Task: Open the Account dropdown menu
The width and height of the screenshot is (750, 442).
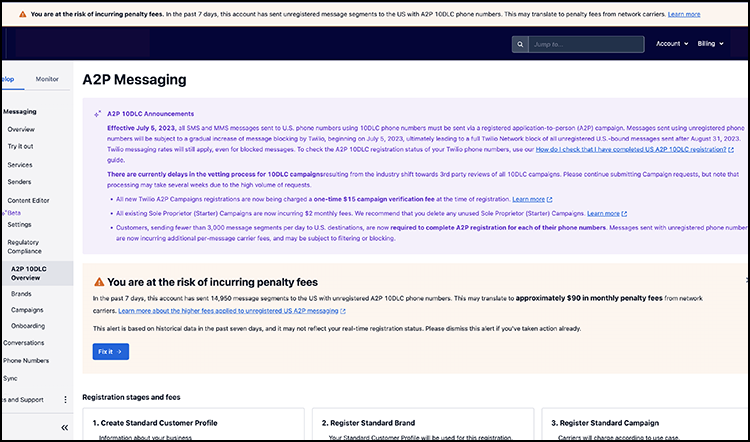Action: pos(672,44)
